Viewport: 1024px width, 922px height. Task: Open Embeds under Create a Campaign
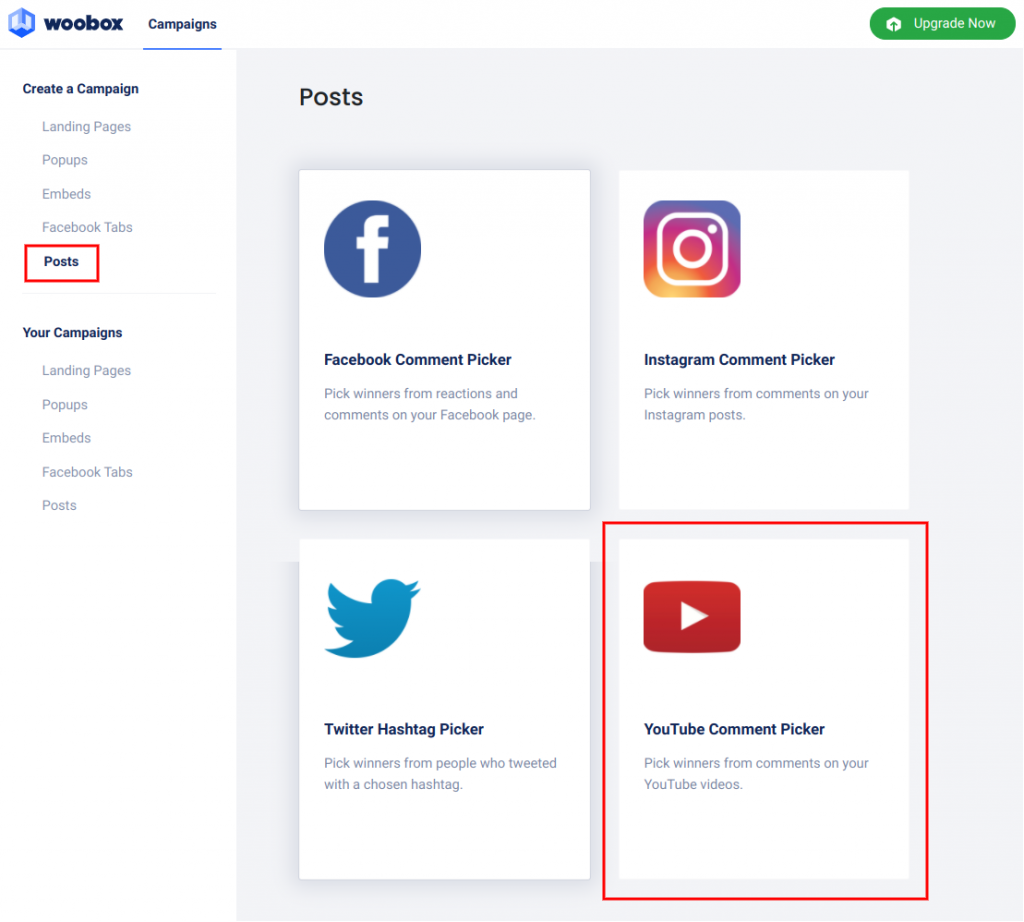coord(66,194)
